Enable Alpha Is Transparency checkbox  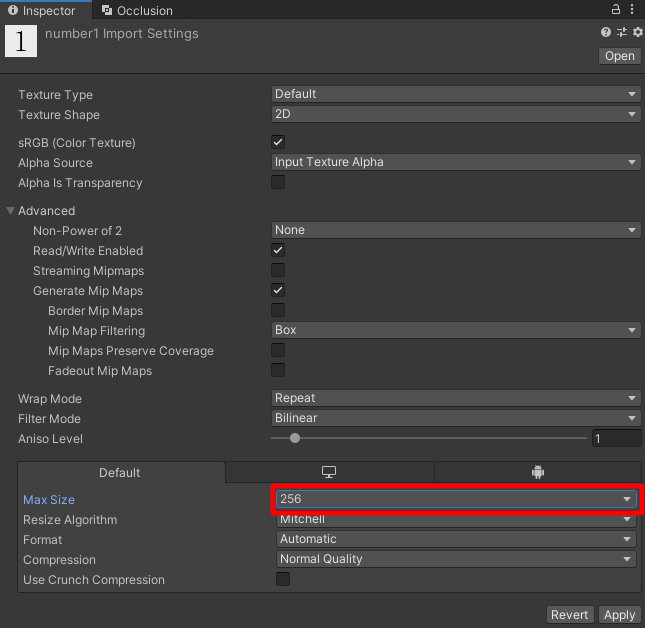(278, 183)
